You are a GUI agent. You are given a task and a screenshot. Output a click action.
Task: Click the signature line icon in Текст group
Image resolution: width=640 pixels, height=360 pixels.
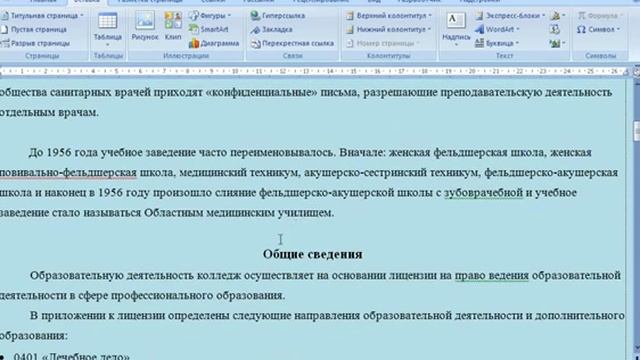tap(557, 16)
